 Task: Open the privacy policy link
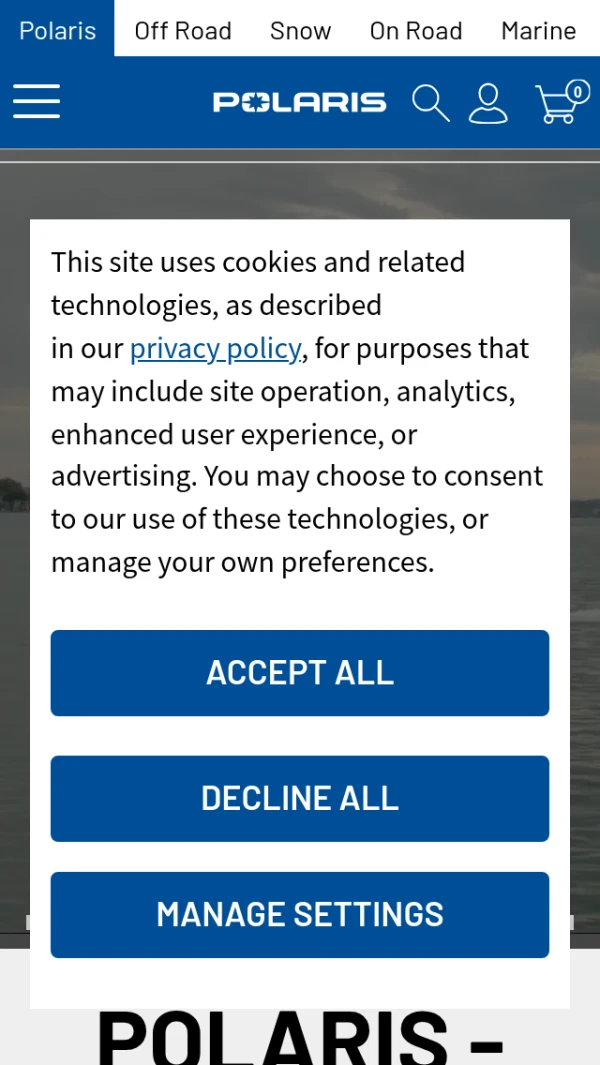[215, 348]
